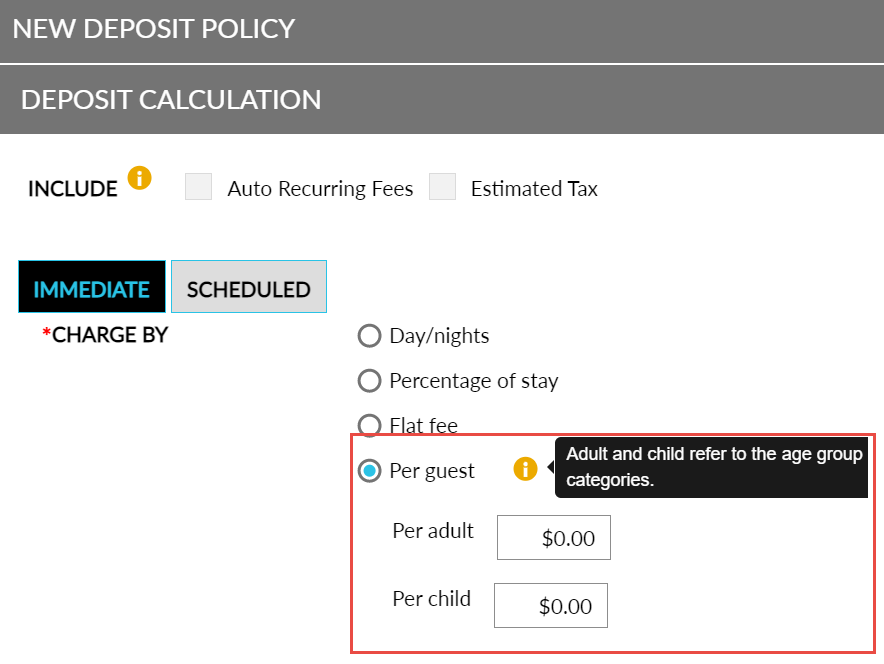The image size is (884, 664).
Task: Collapse the DEPOSIT CALCULATION section header
Action: (171, 99)
